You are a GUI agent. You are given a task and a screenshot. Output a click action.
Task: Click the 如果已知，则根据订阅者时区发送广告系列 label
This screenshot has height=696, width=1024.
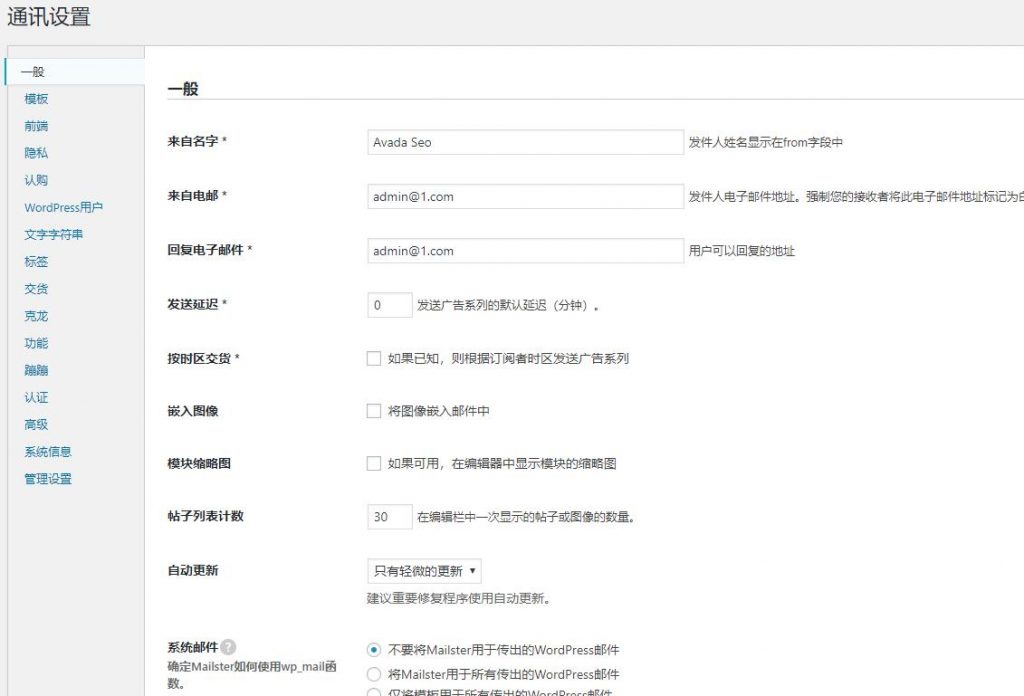[508, 358]
